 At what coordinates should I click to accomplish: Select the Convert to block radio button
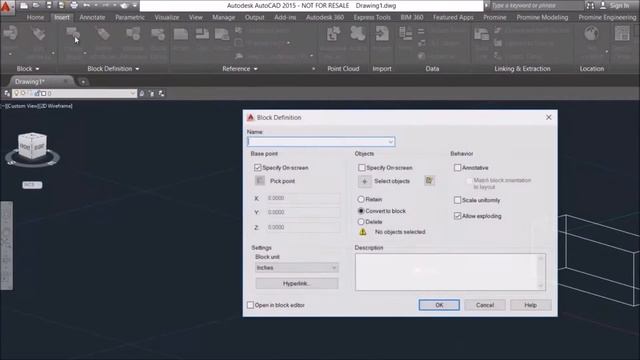[361, 211]
